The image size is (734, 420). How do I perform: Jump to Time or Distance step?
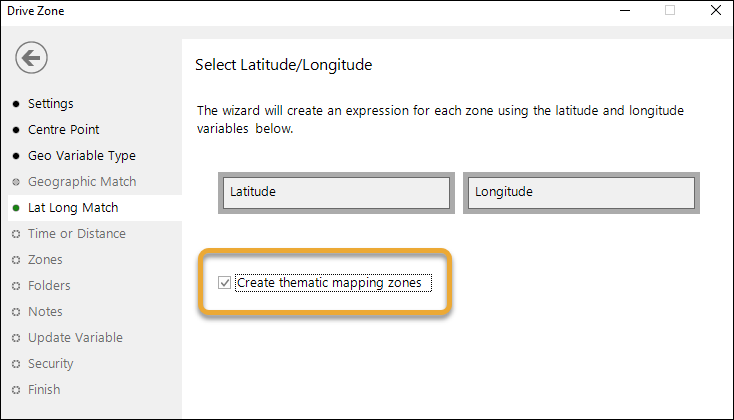pyautogui.click(x=77, y=234)
